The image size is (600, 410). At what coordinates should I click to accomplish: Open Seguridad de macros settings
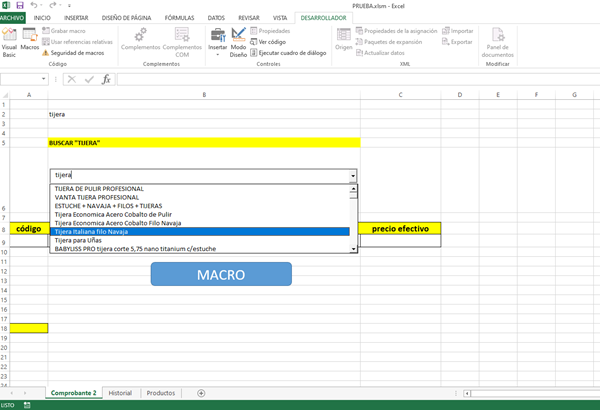(73, 53)
